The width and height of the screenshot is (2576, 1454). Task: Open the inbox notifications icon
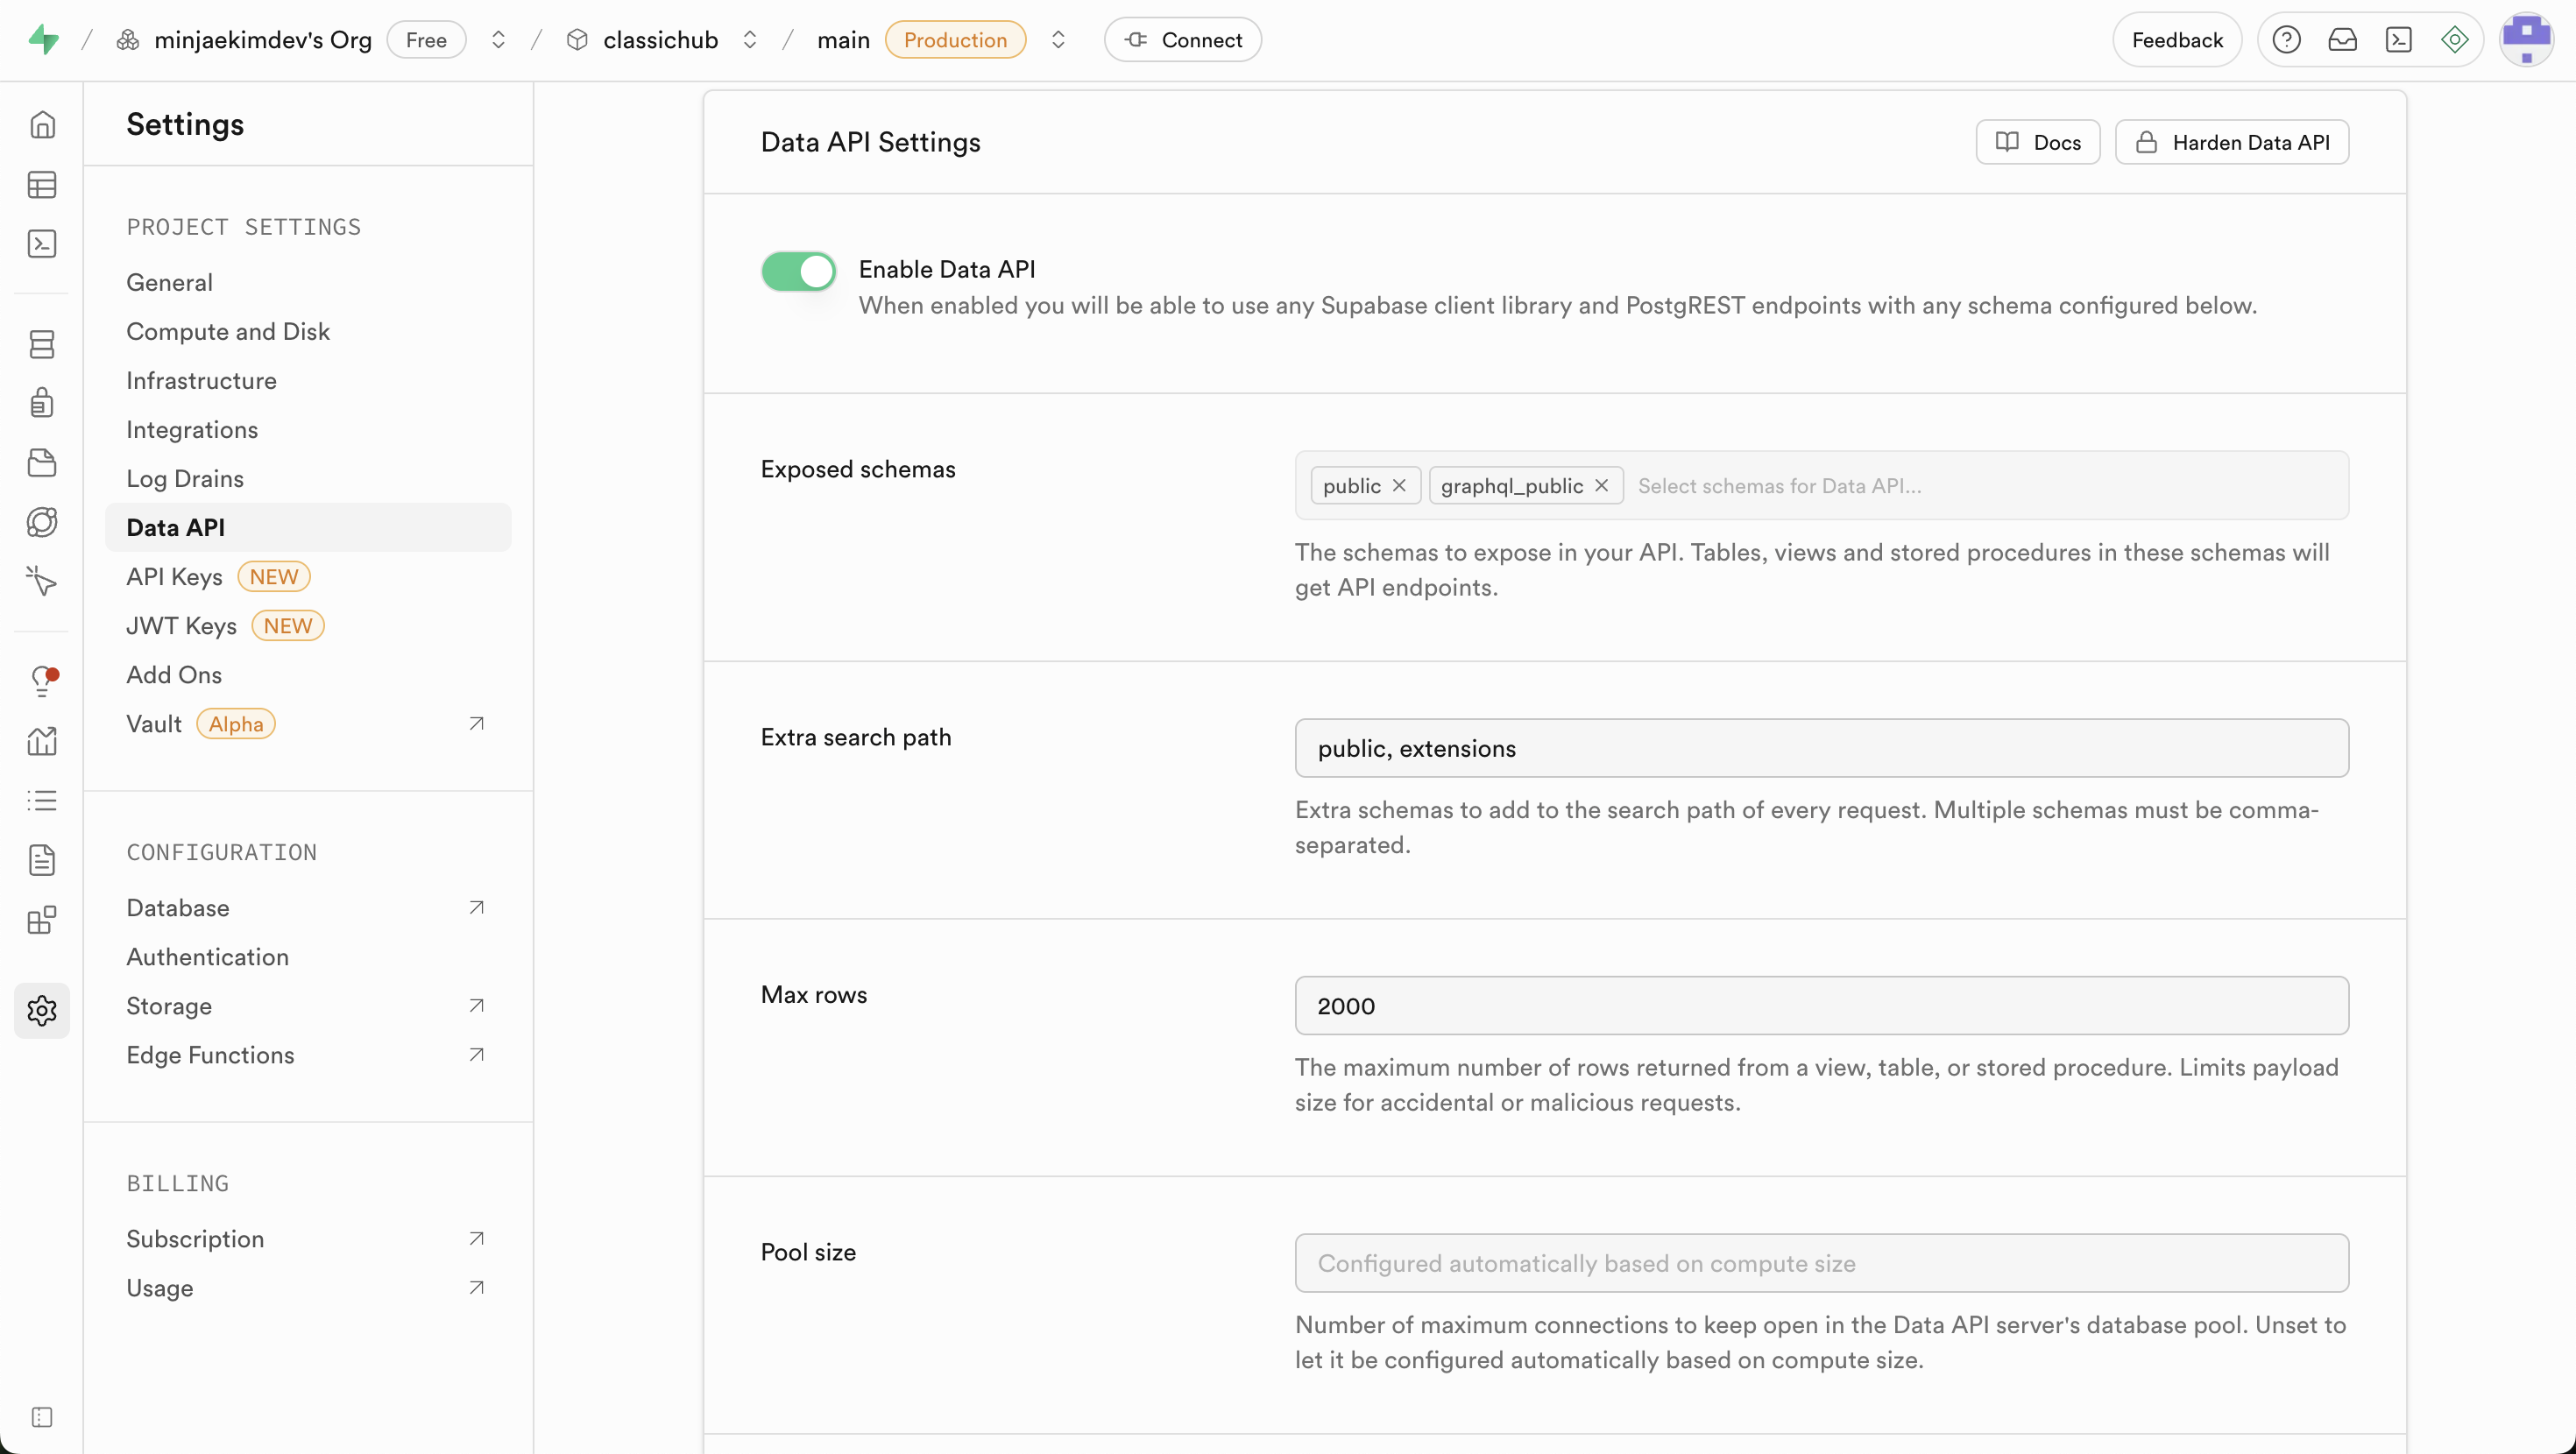click(x=2342, y=40)
